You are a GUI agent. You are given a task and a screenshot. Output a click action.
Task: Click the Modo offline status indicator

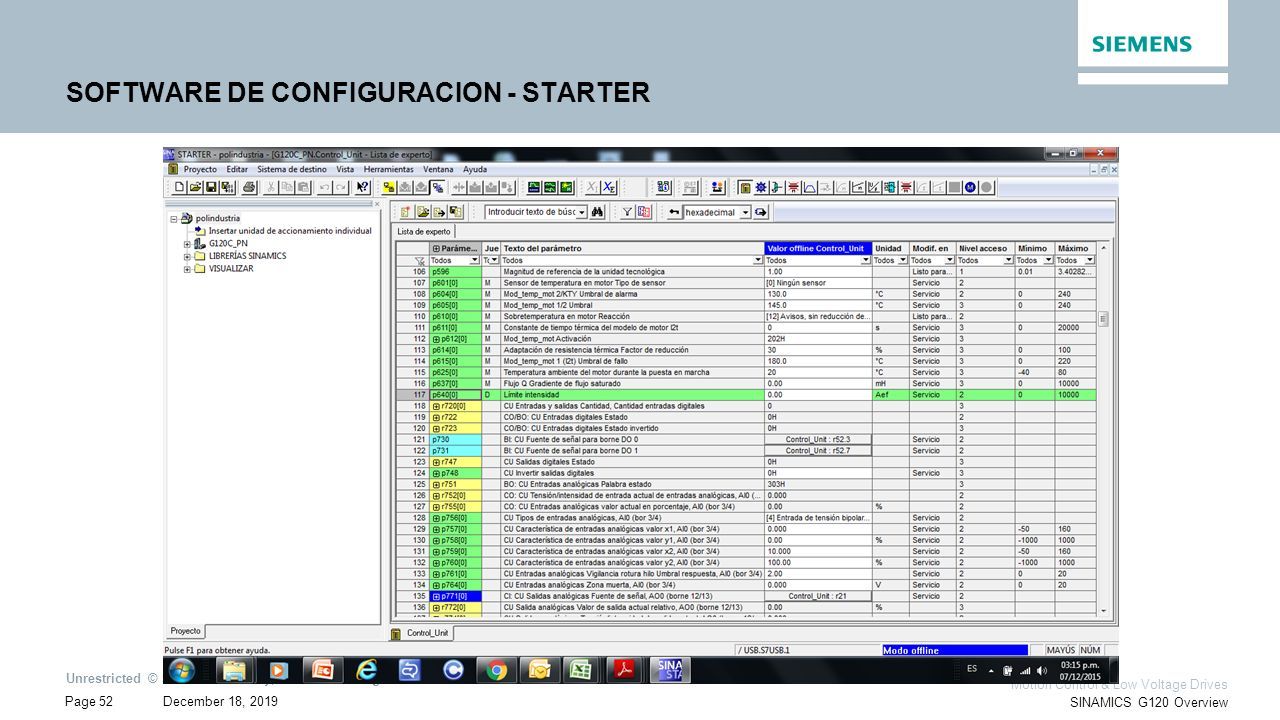(954, 650)
